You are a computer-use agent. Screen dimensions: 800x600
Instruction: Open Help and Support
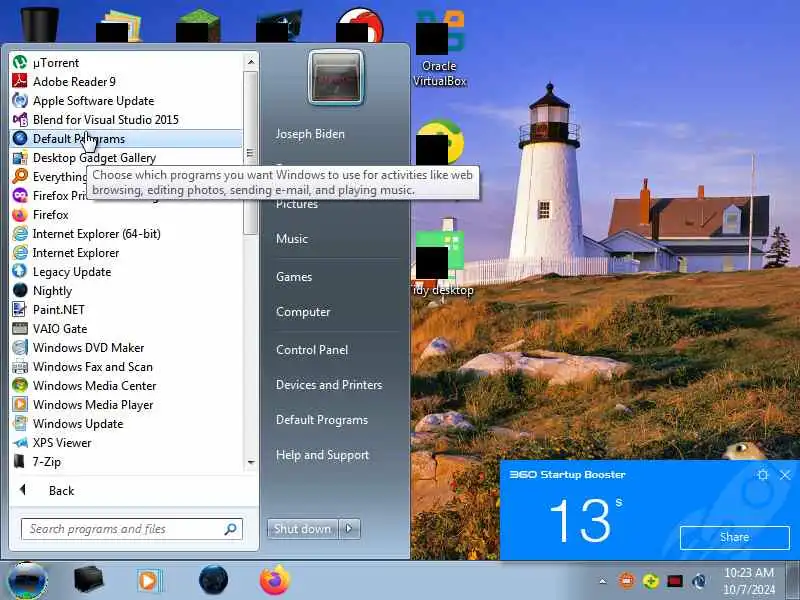pos(322,455)
